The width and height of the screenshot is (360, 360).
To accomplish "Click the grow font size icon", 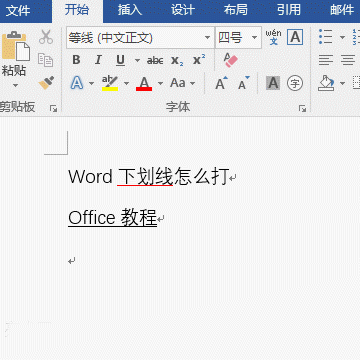I will click(x=221, y=83).
